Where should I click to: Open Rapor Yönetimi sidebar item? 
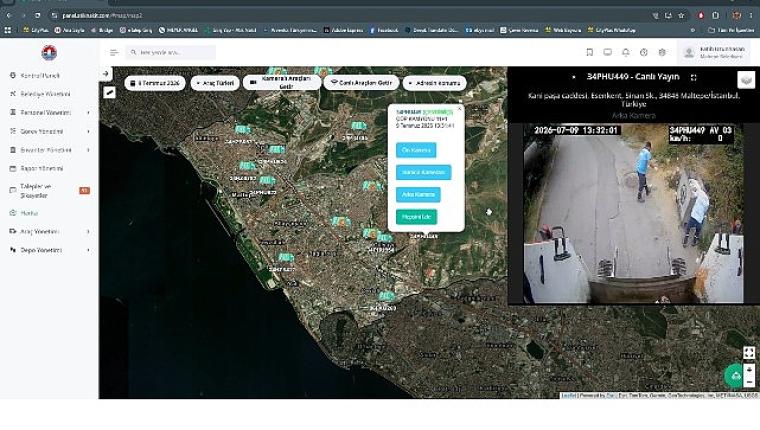[42, 169]
